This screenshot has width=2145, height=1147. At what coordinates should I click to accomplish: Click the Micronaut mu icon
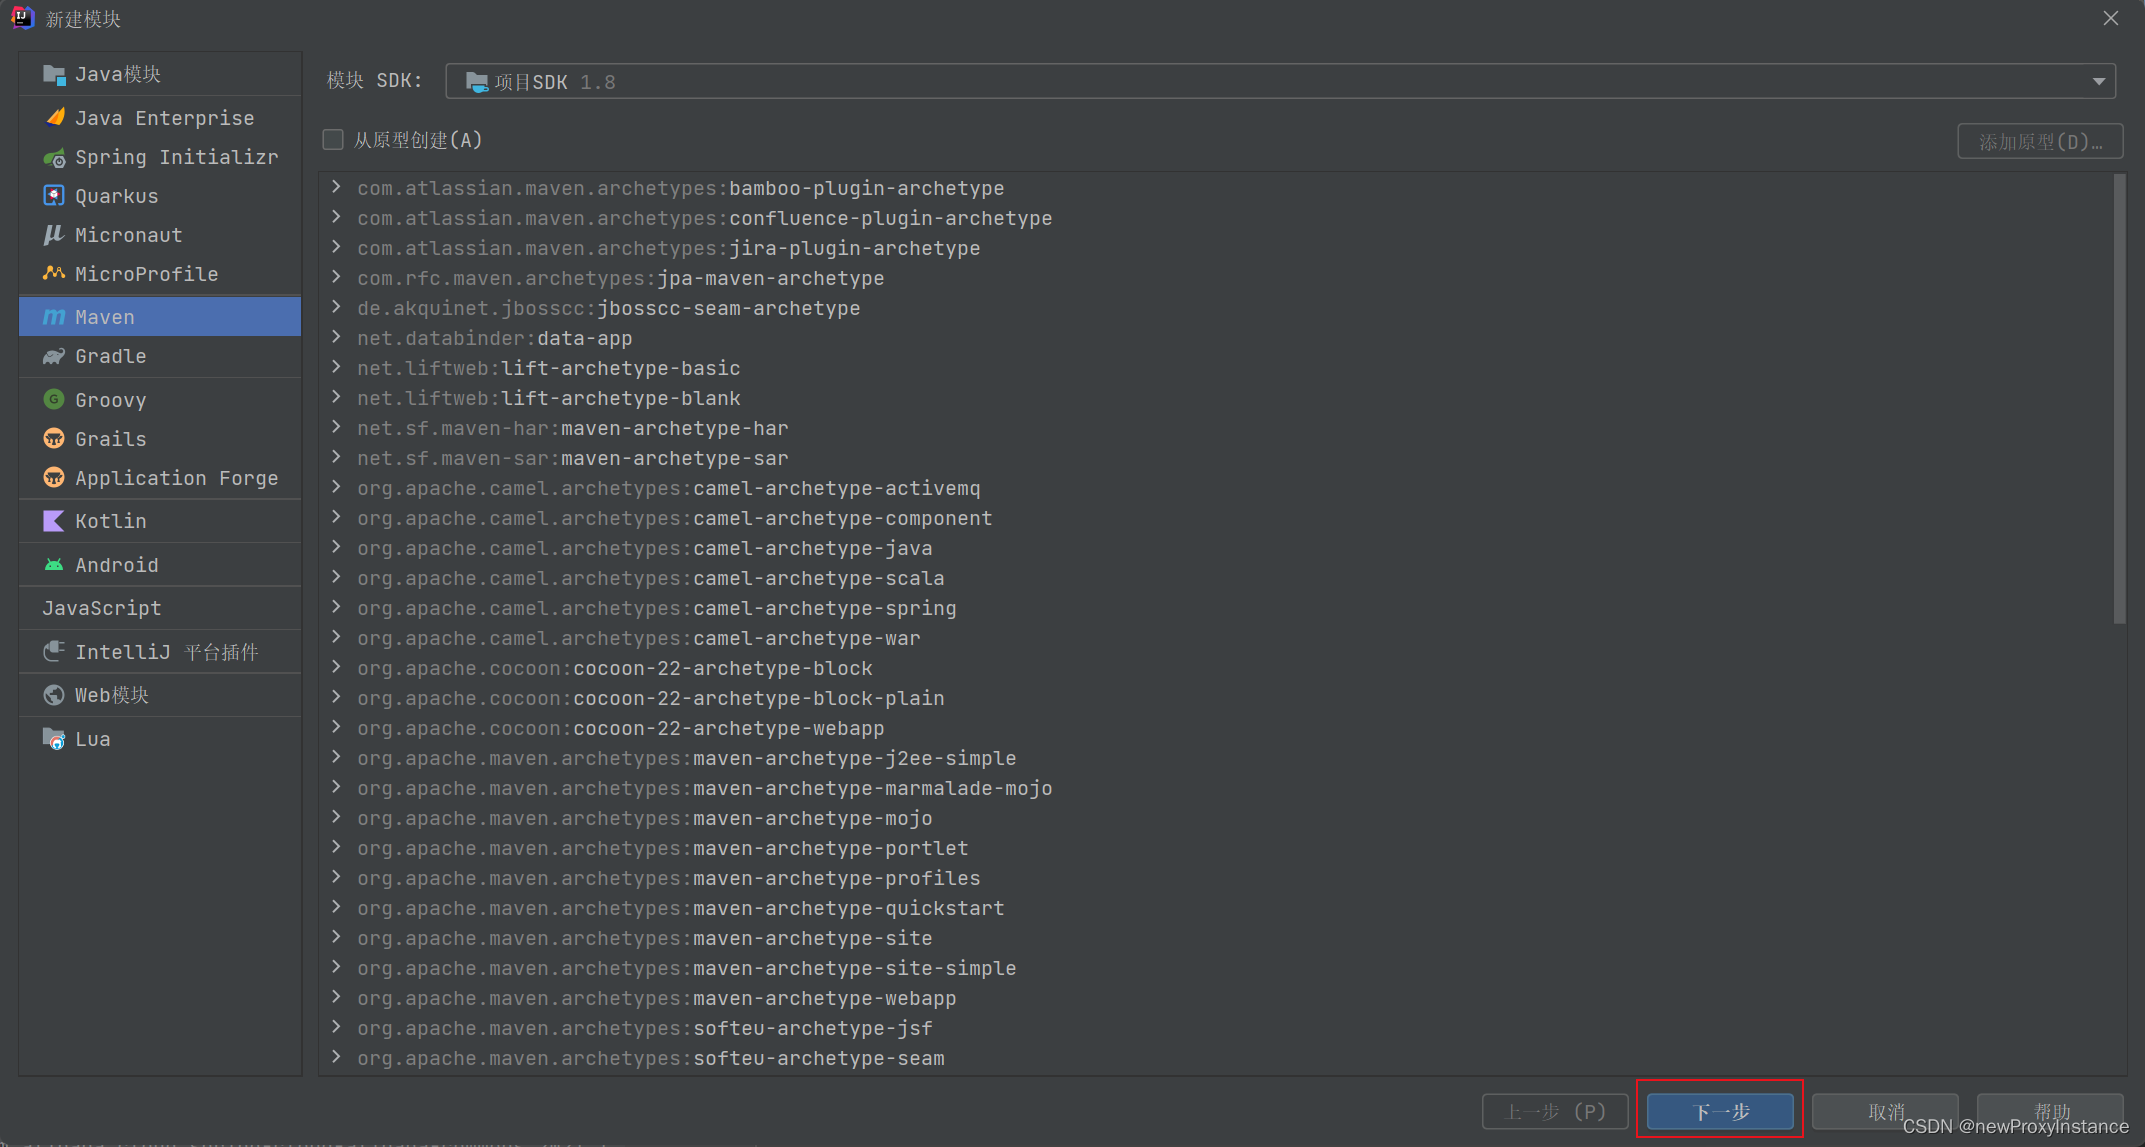click(54, 235)
